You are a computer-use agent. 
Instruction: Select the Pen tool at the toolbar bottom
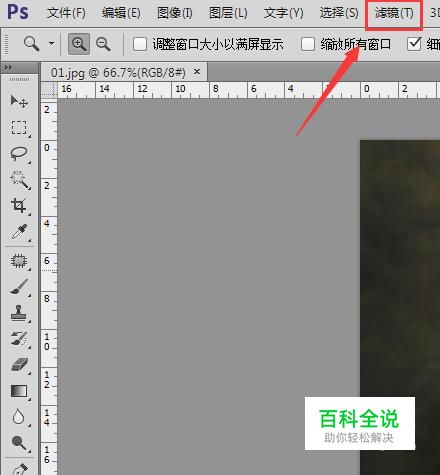(x=19, y=469)
